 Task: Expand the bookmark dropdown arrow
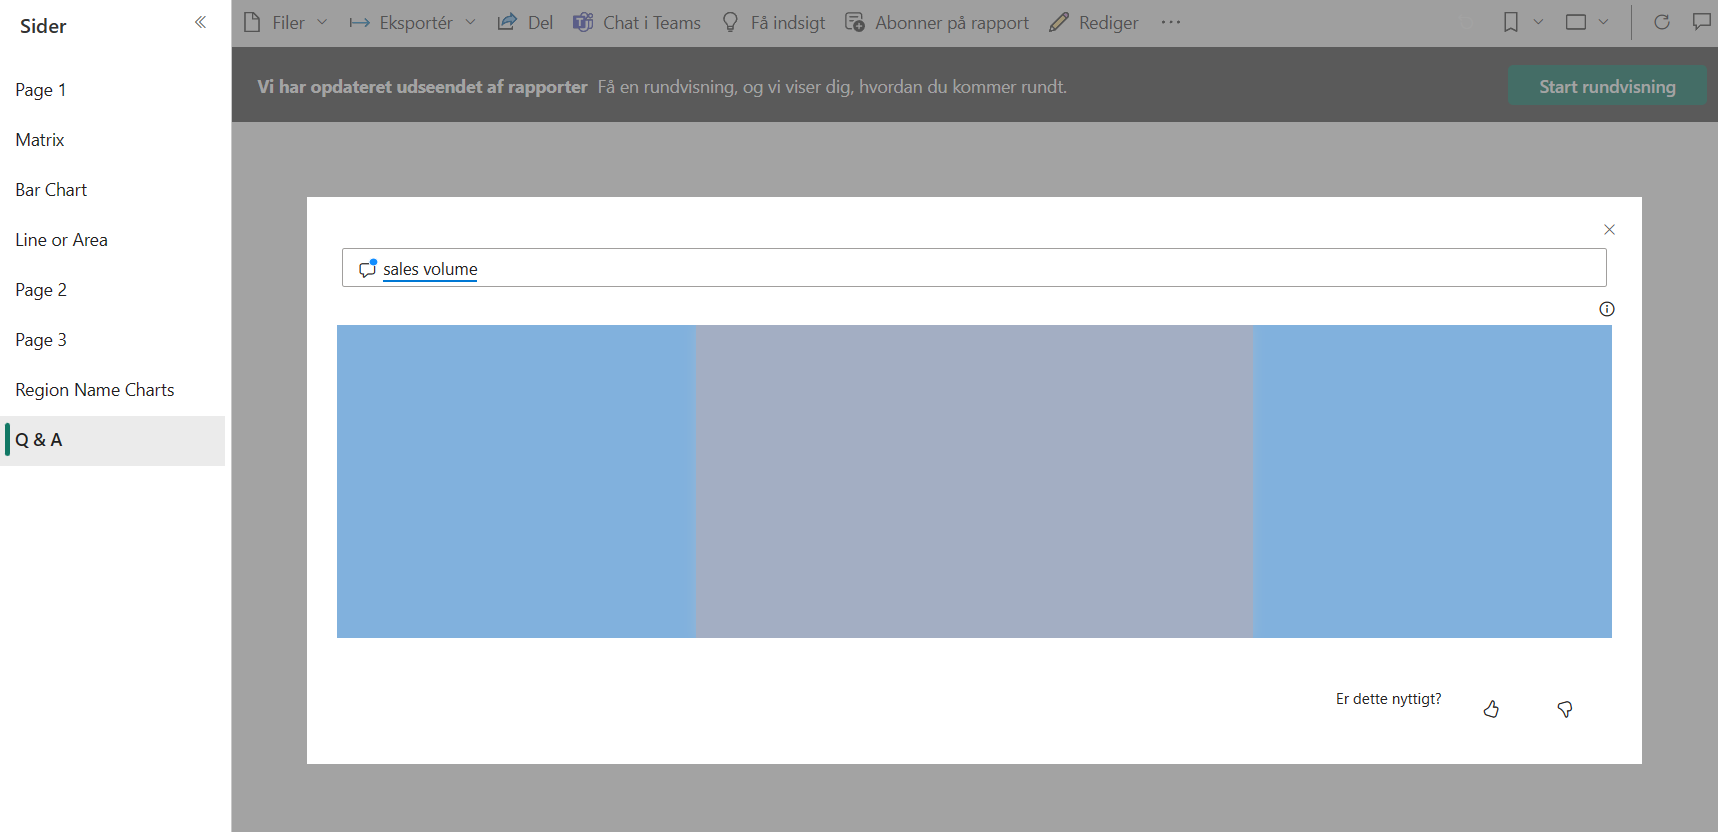[1538, 22]
